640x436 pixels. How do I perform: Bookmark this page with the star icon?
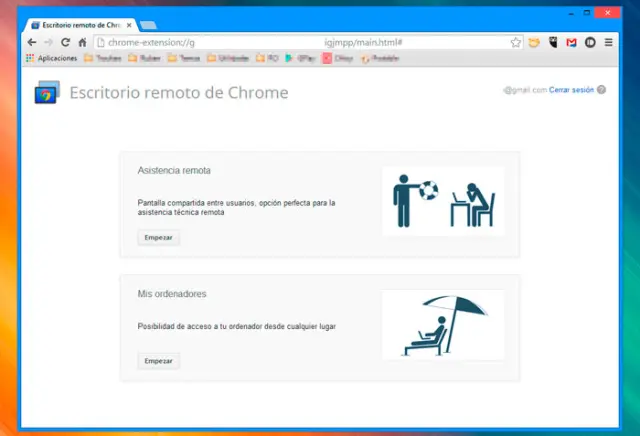coord(516,43)
